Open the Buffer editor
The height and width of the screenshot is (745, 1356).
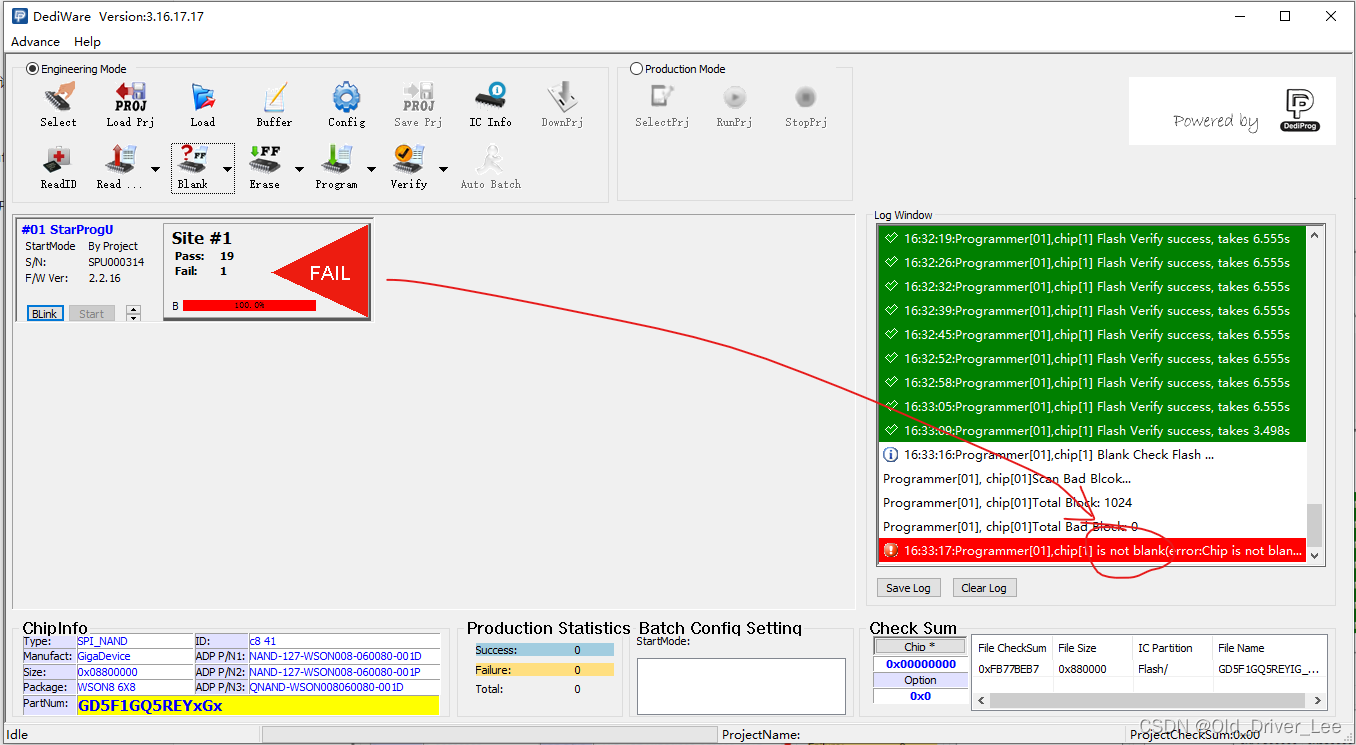274,105
